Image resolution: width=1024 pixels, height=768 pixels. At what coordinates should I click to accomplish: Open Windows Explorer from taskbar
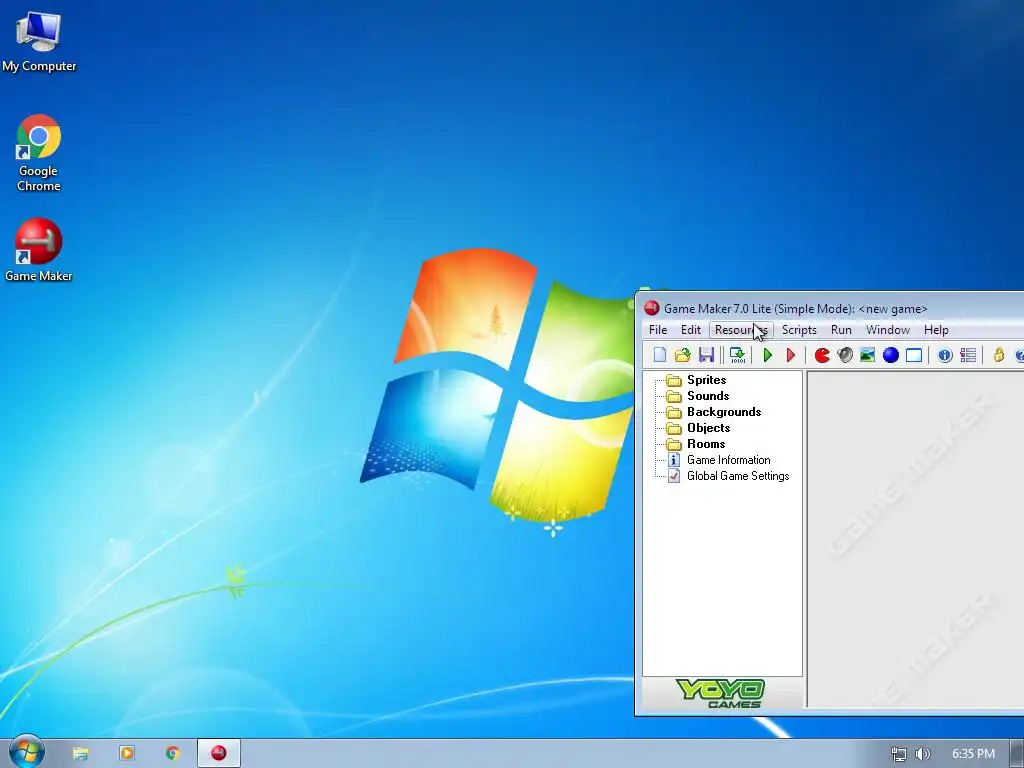tap(80, 754)
